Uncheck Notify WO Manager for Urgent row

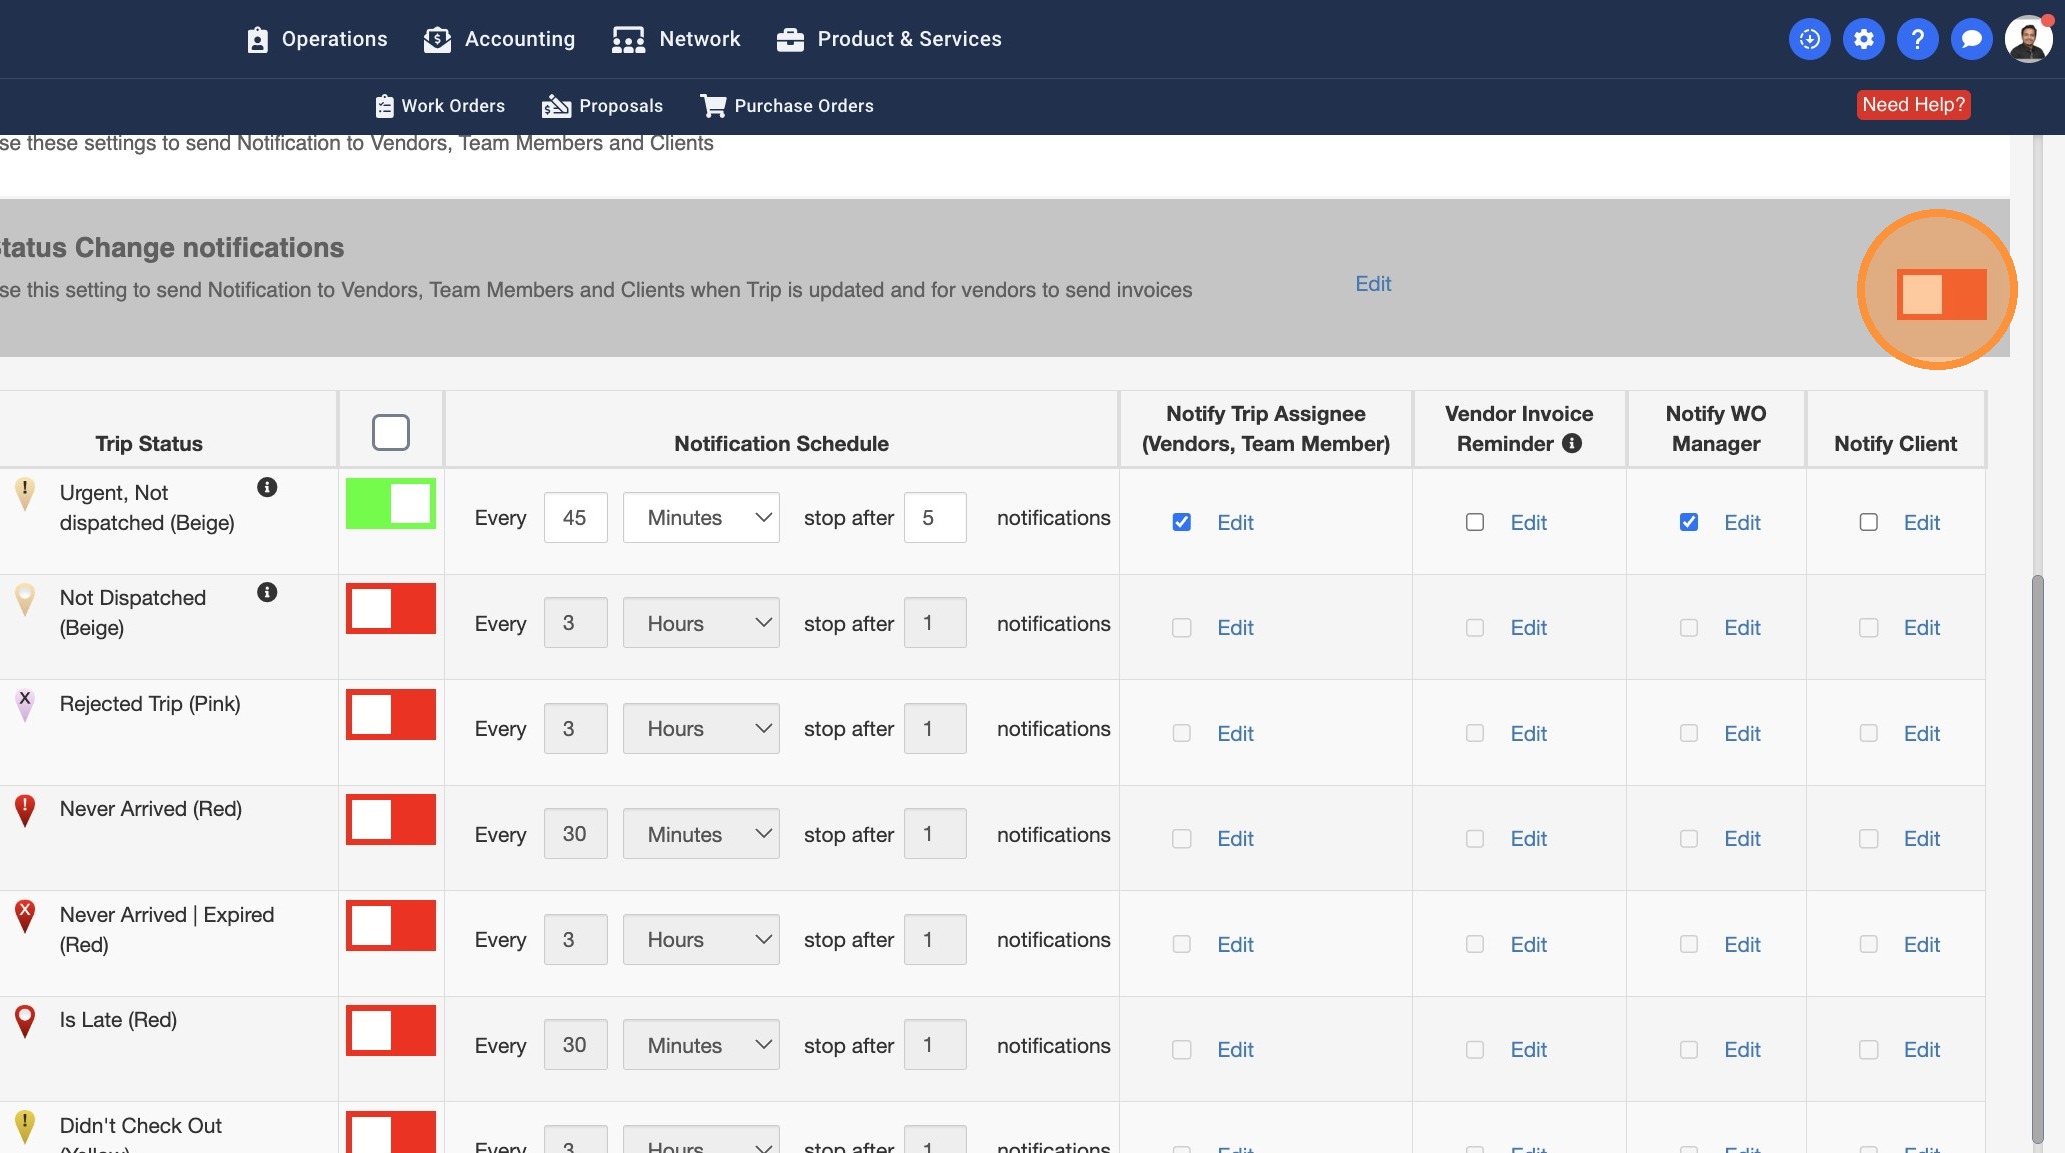(x=1689, y=522)
